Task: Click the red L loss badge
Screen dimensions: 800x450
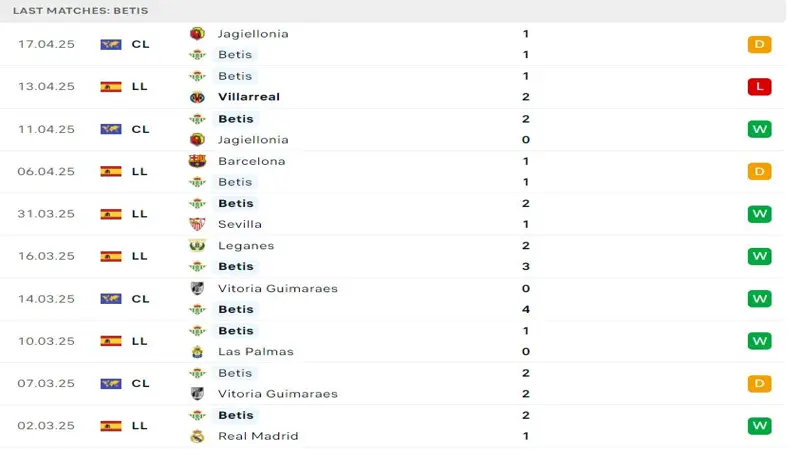Action: 759,87
